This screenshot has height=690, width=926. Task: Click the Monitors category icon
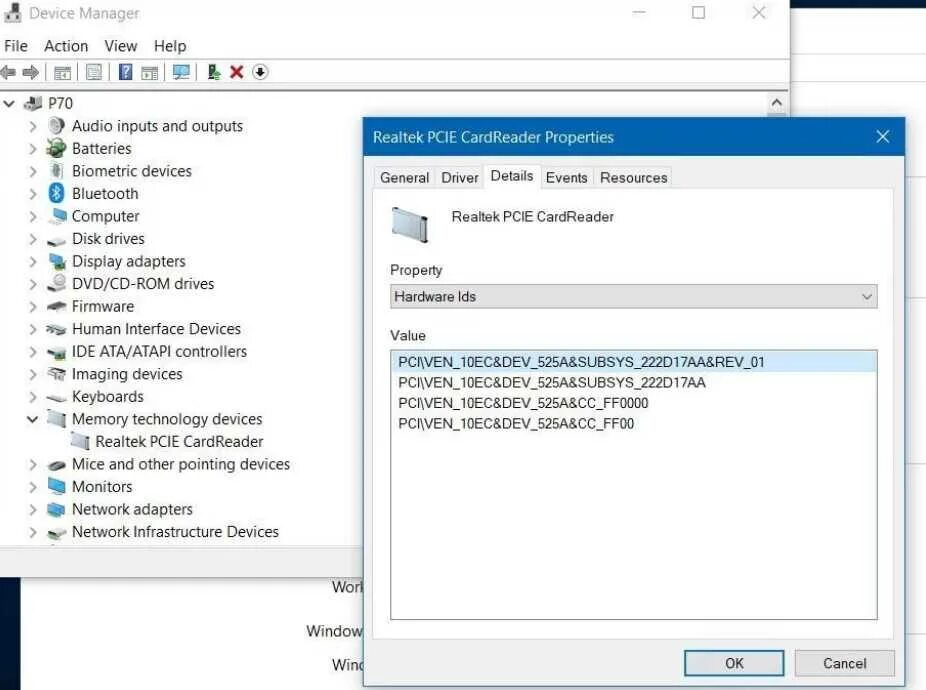(x=57, y=486)
